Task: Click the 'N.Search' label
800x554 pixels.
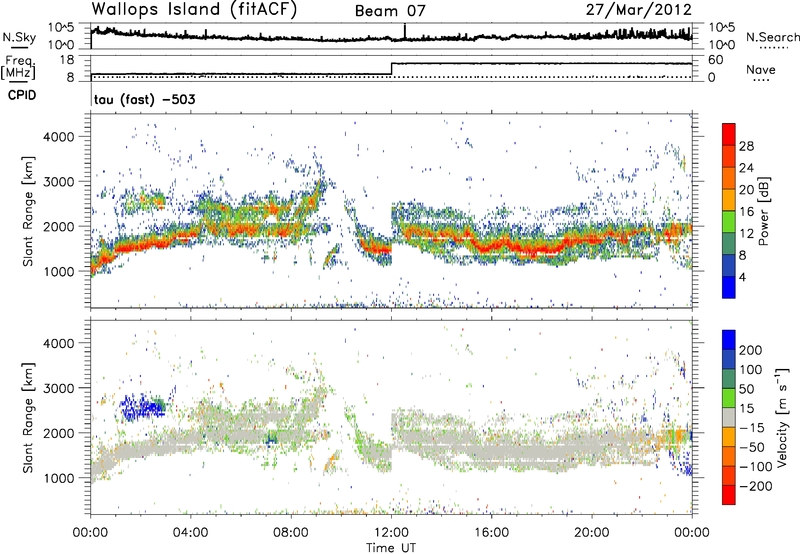Action: coord(773,37)
